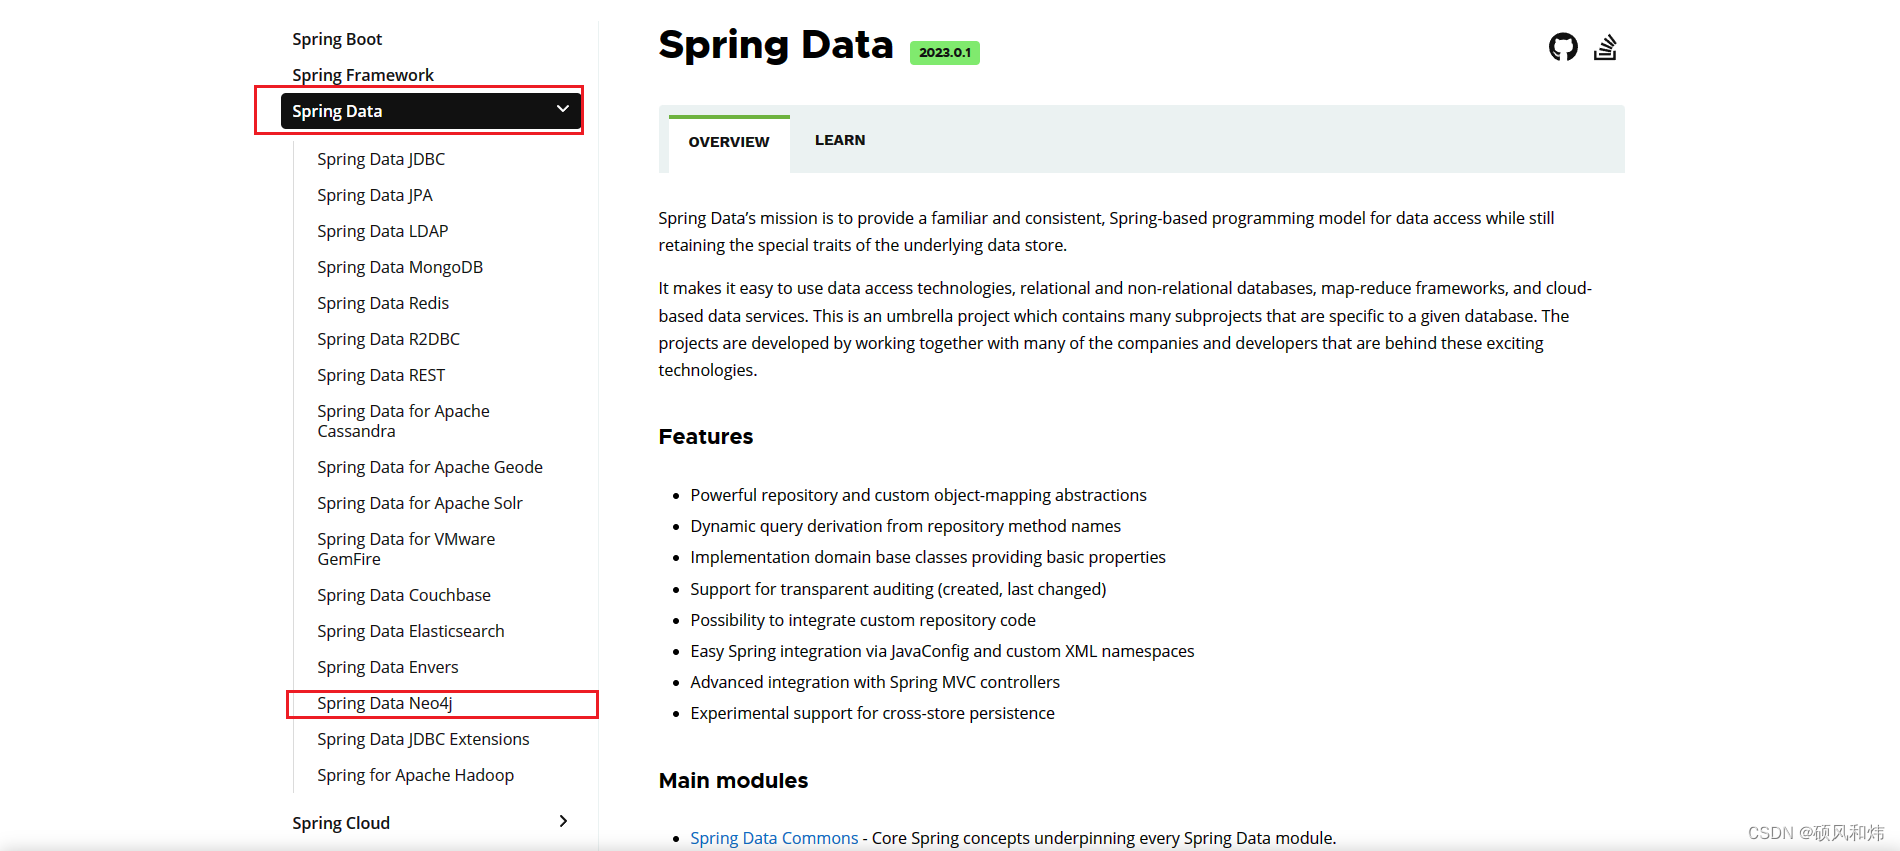Open Spring Data LDAP subproject
Screen dimensions: 1900x851
[x=383, y=231]
